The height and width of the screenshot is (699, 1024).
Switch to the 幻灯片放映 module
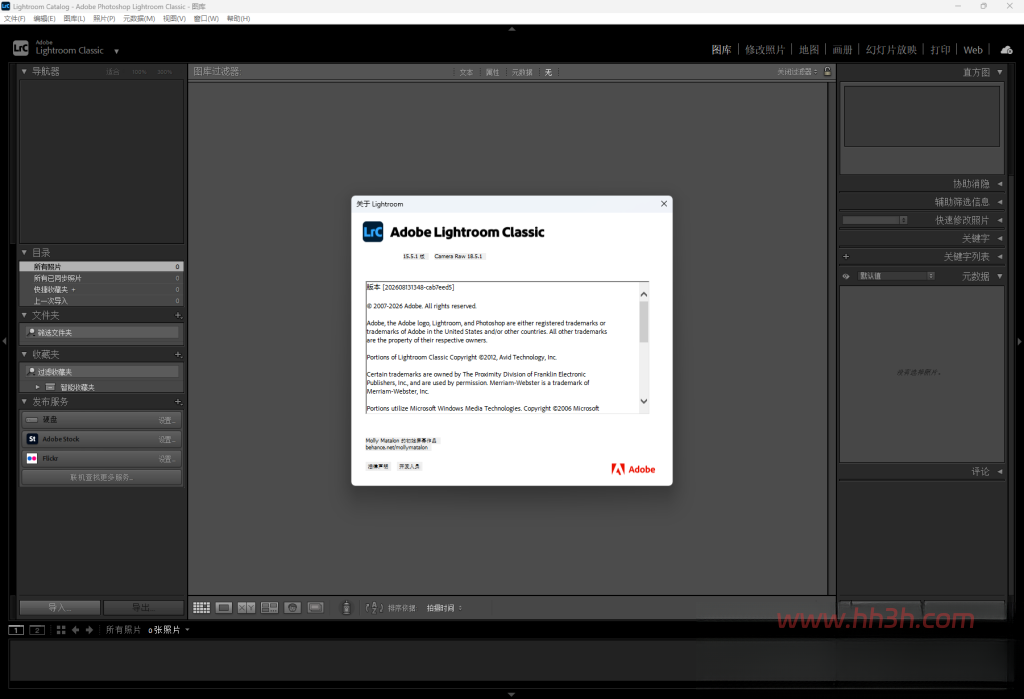coord(891,50)
